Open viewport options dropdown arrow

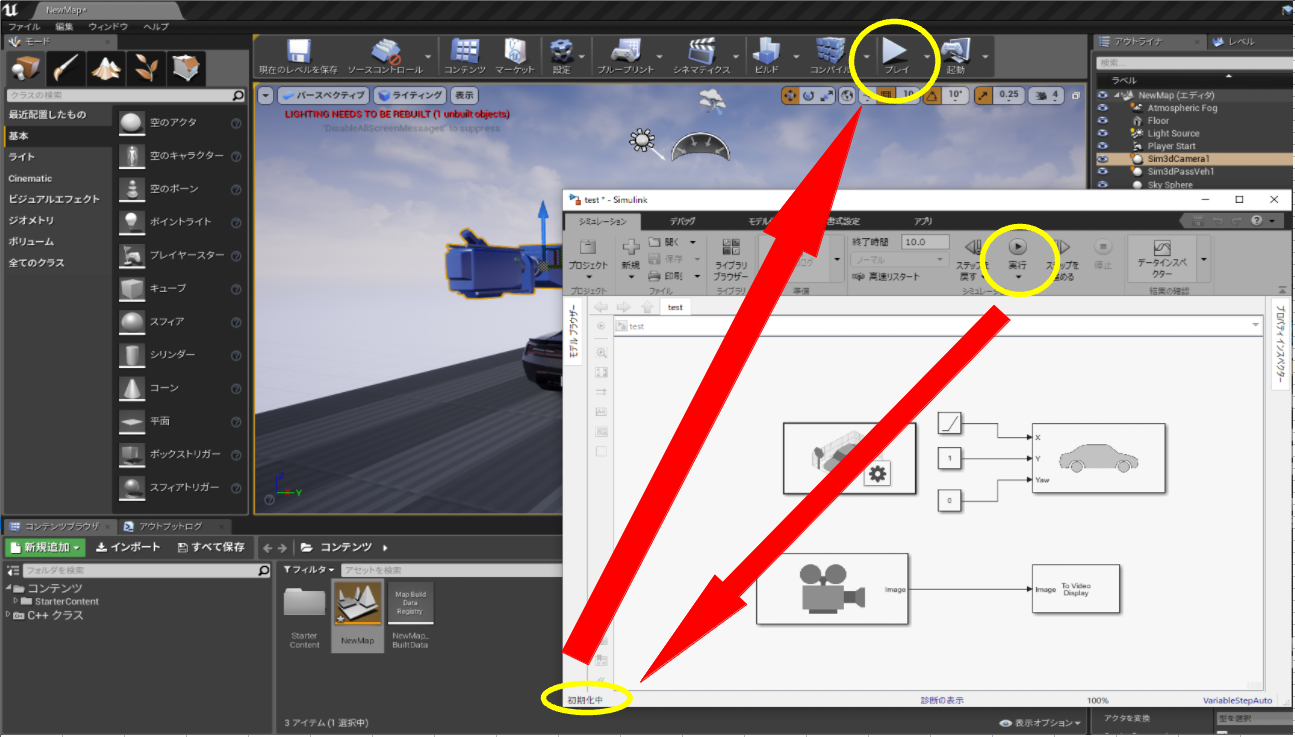[265, 95]
